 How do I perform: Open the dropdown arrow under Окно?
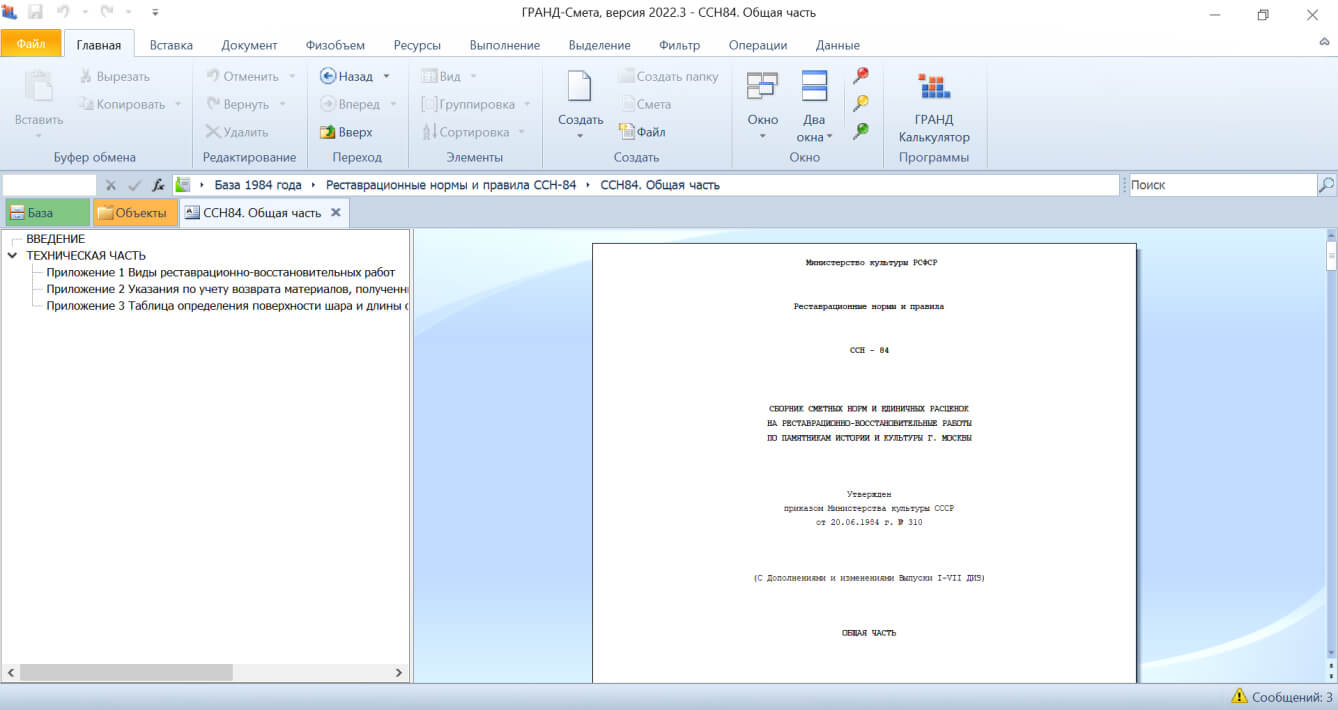click(x=762, y=136)
